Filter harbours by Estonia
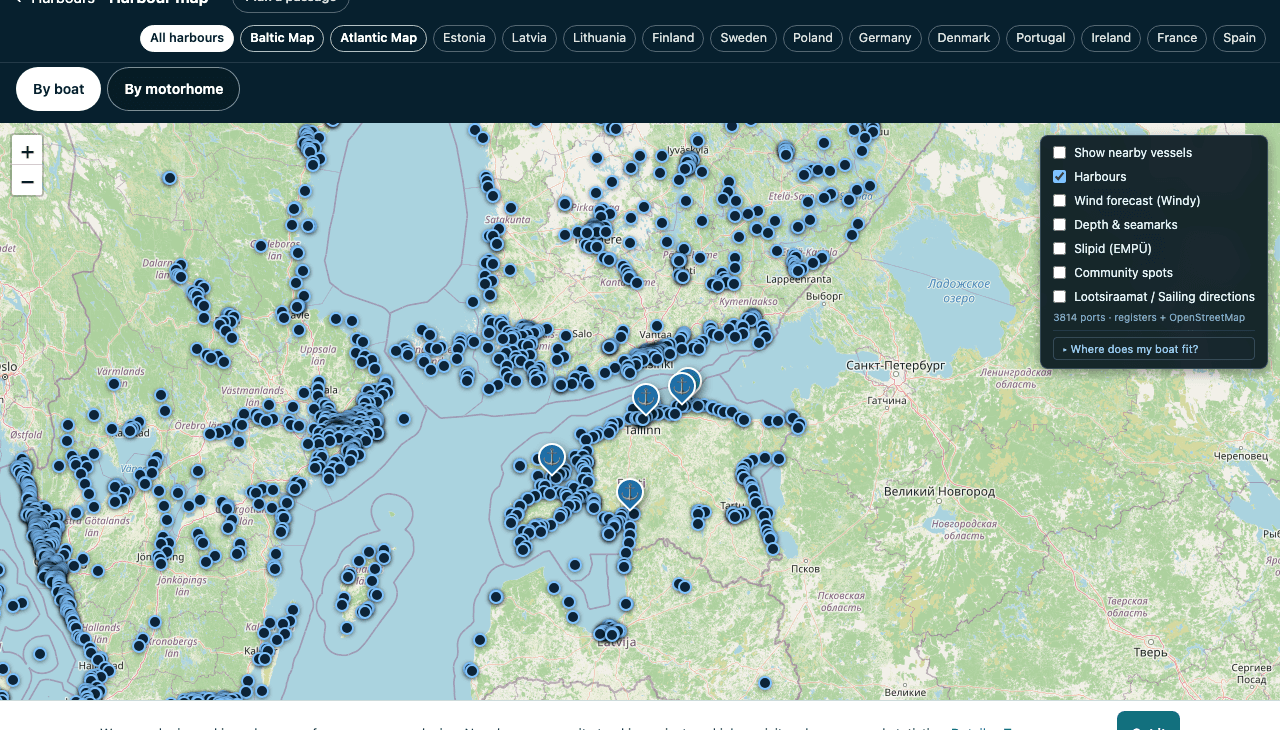This screenshot has width=1280, height=730. [464, 38]
